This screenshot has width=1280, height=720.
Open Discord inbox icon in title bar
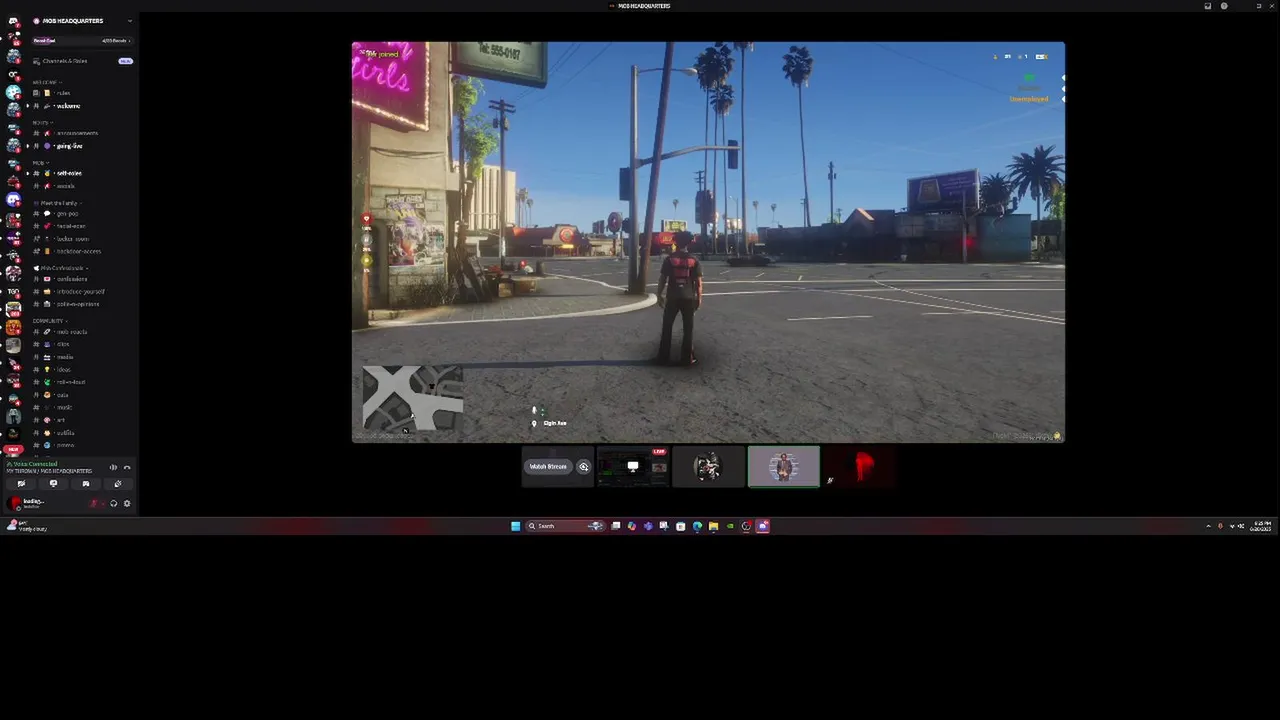coord(1207,6)
